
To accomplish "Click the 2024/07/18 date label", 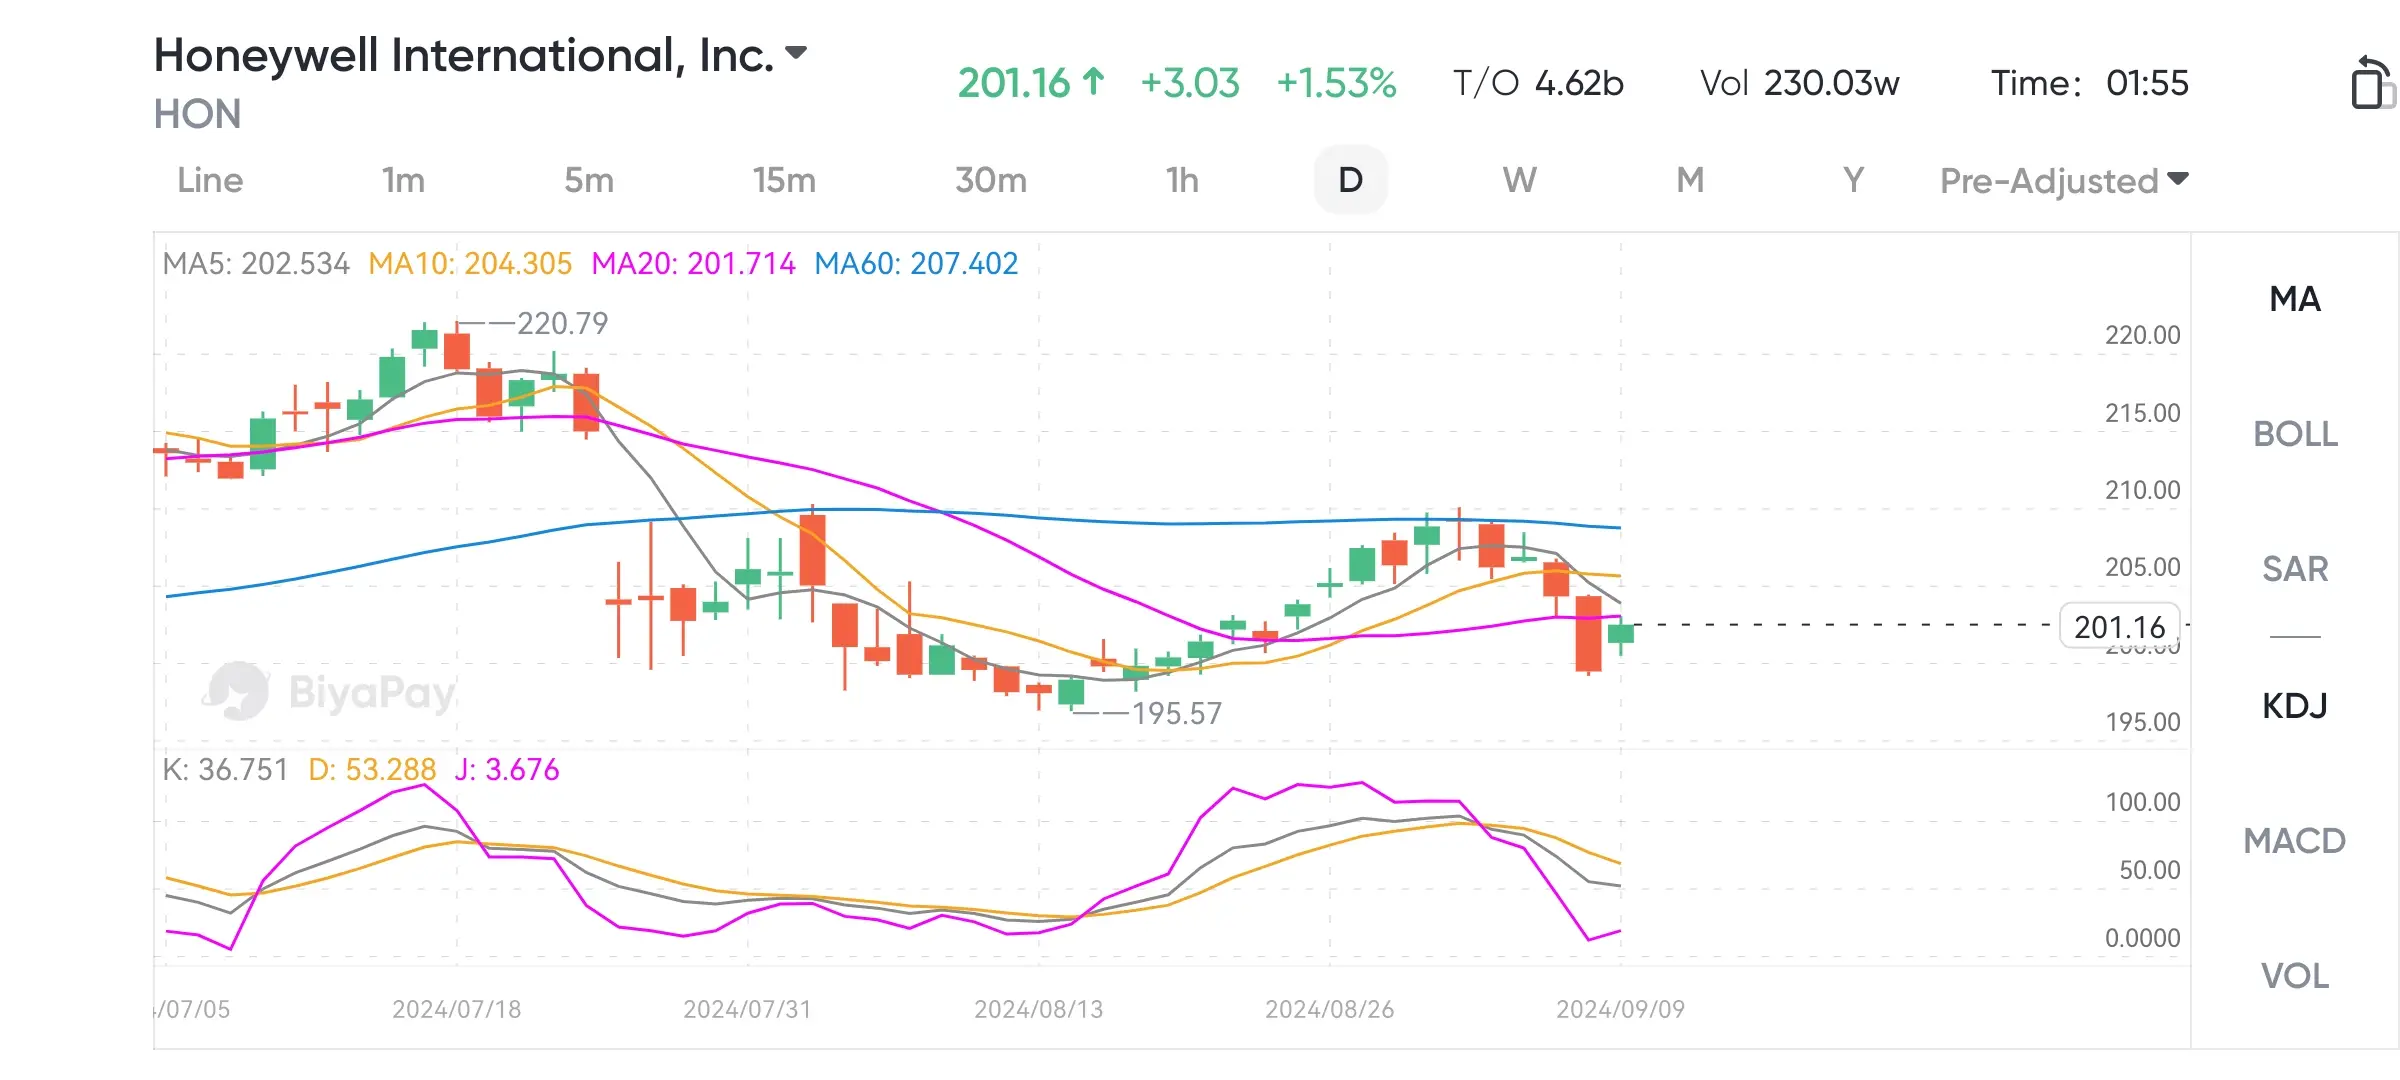I will click(456, 1010).
